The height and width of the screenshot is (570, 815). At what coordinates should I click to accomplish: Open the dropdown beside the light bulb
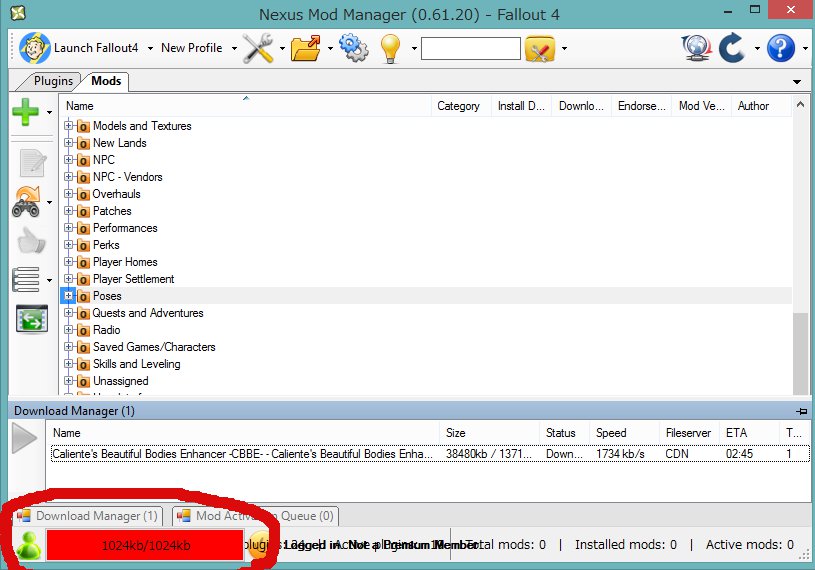[414, 48]
